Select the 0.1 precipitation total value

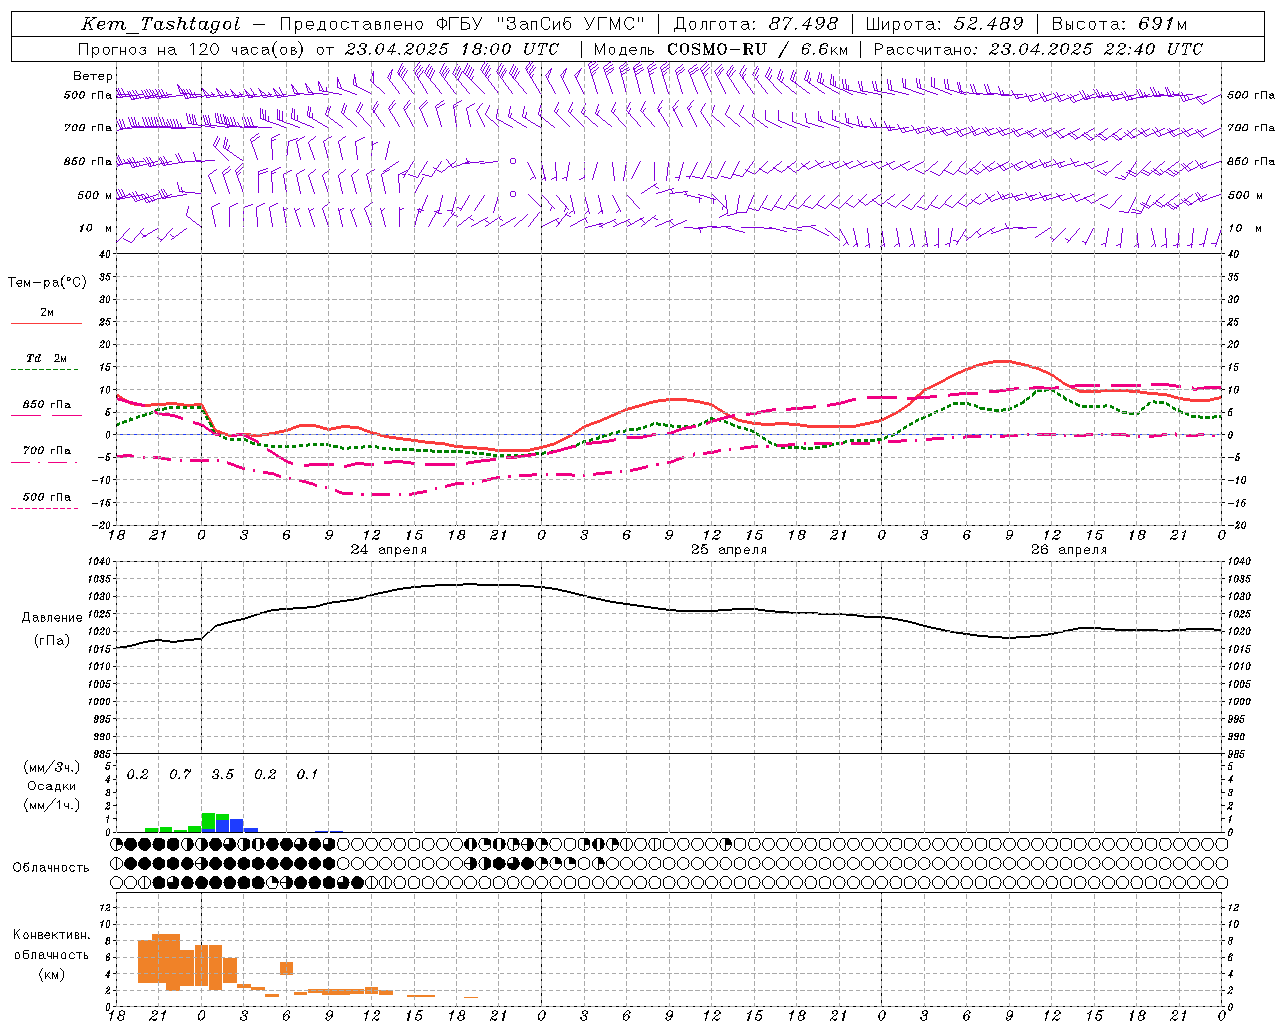(x=307, y=775)
